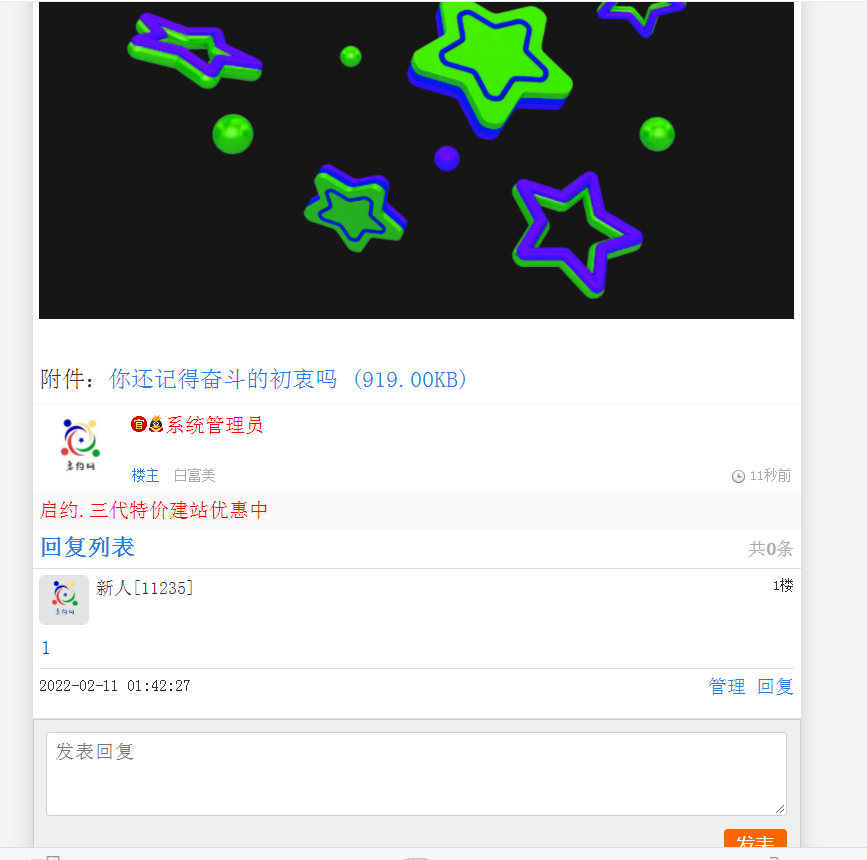Open the 管理 management link
The image size is (867, 860).
click(x=726, y=686)
